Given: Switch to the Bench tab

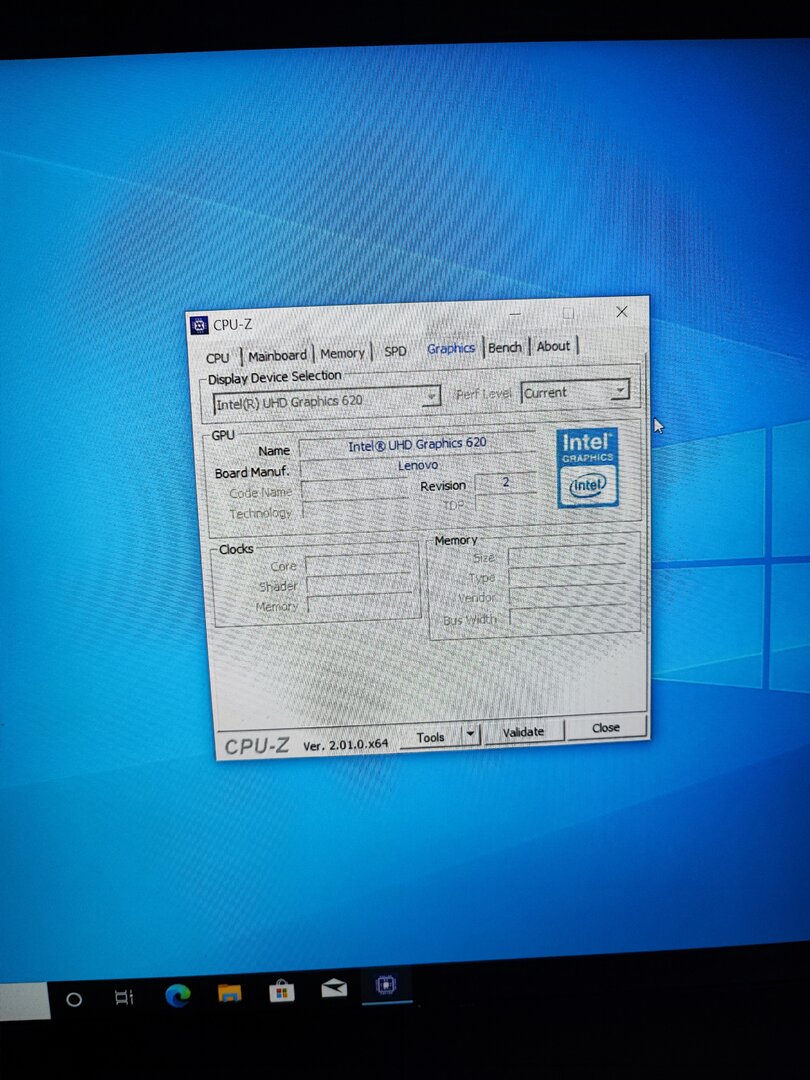Looking at the screenshot, I should pos(505,347).
